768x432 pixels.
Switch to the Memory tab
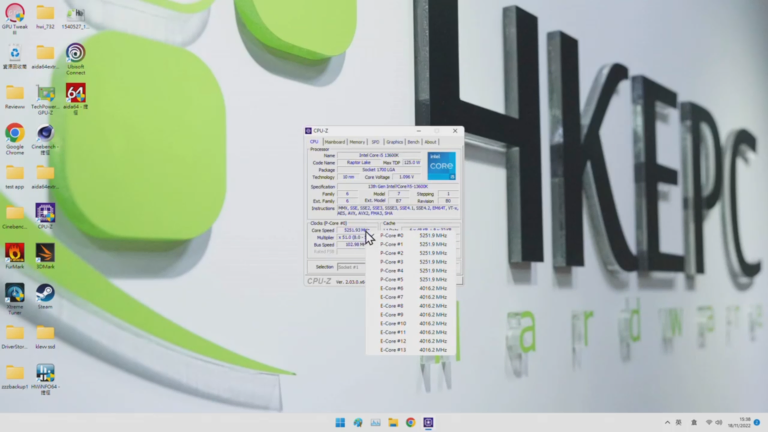(357, 142)
